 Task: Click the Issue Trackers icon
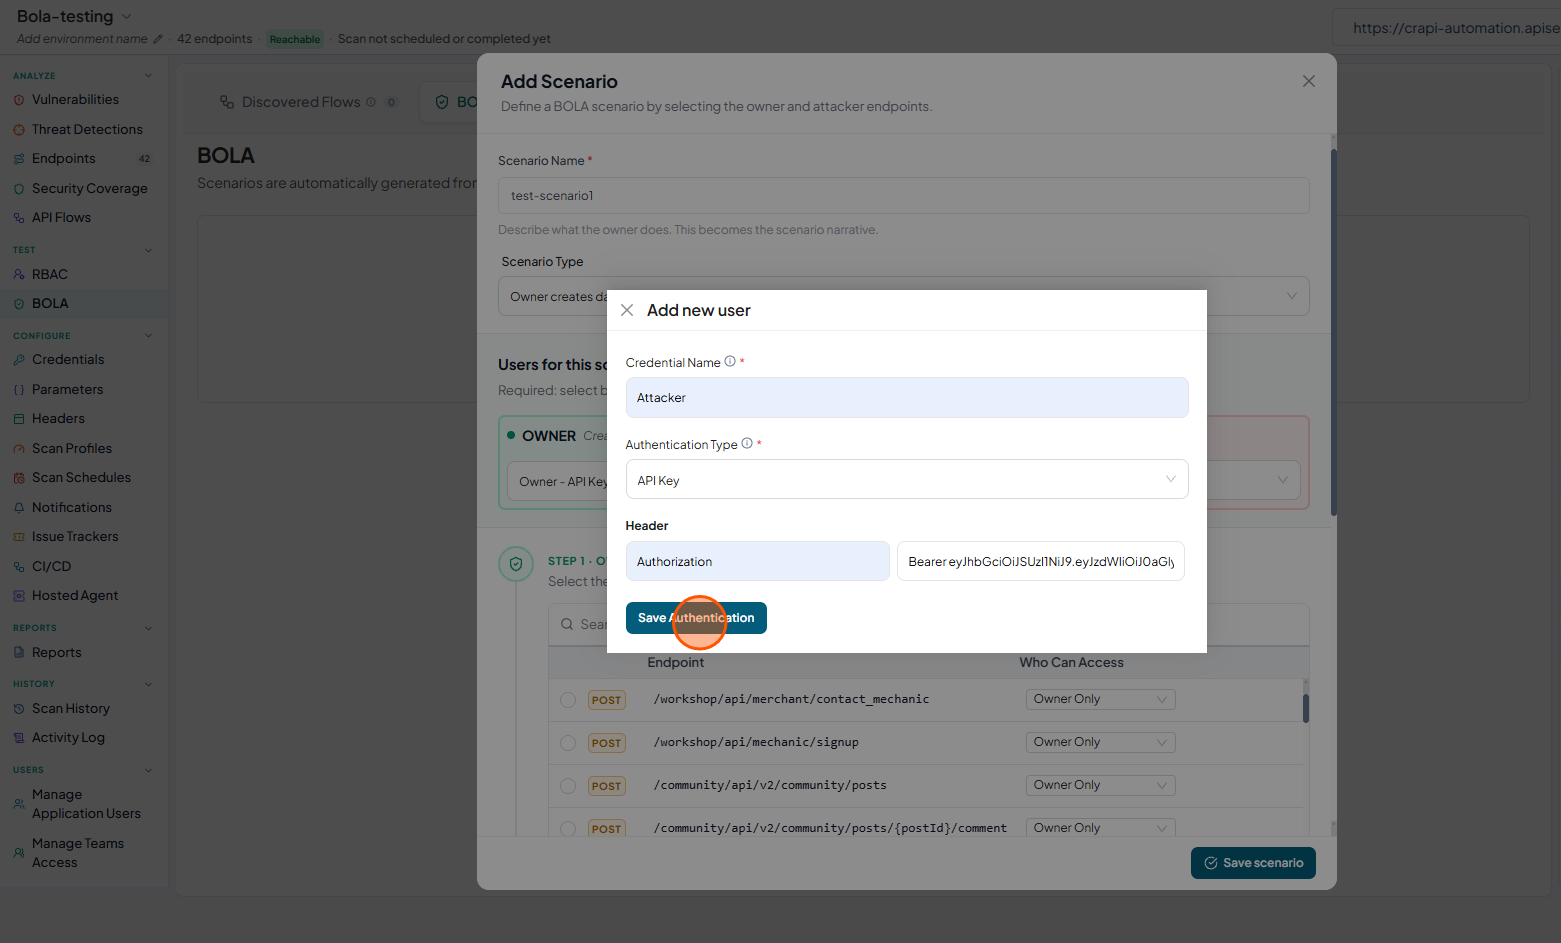(19, 537)
